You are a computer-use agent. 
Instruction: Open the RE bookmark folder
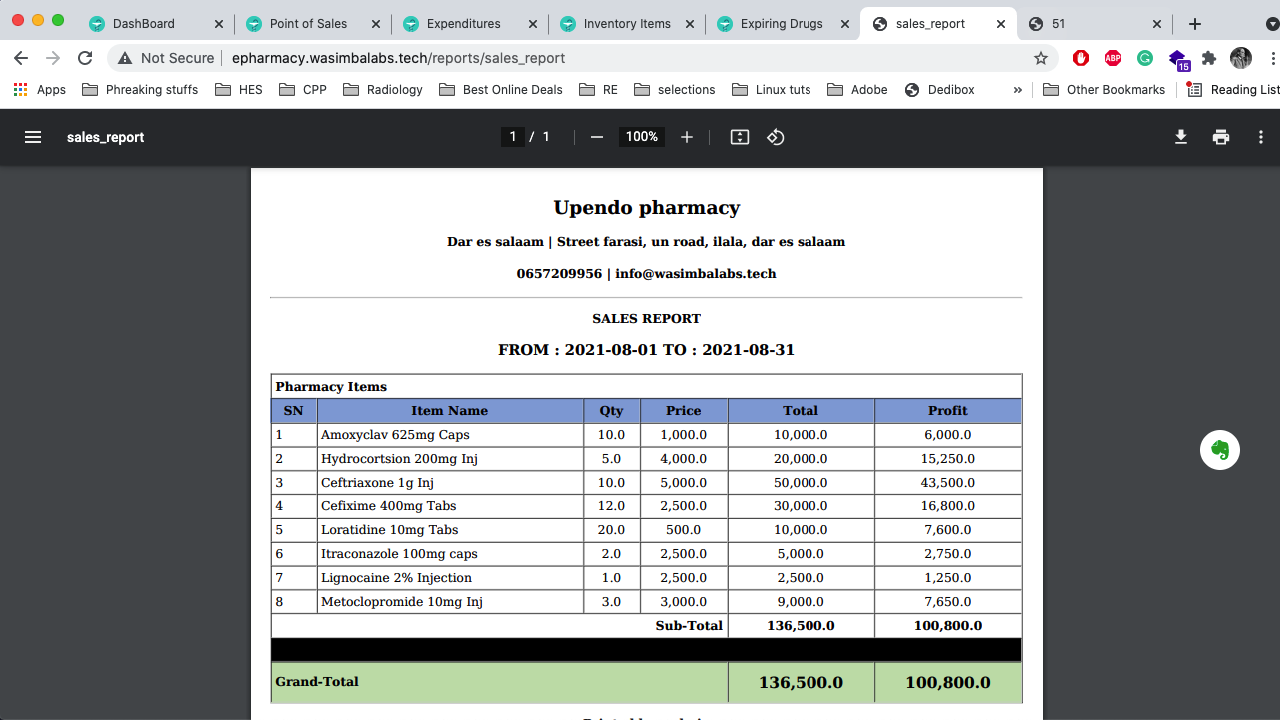pos(598,90)
